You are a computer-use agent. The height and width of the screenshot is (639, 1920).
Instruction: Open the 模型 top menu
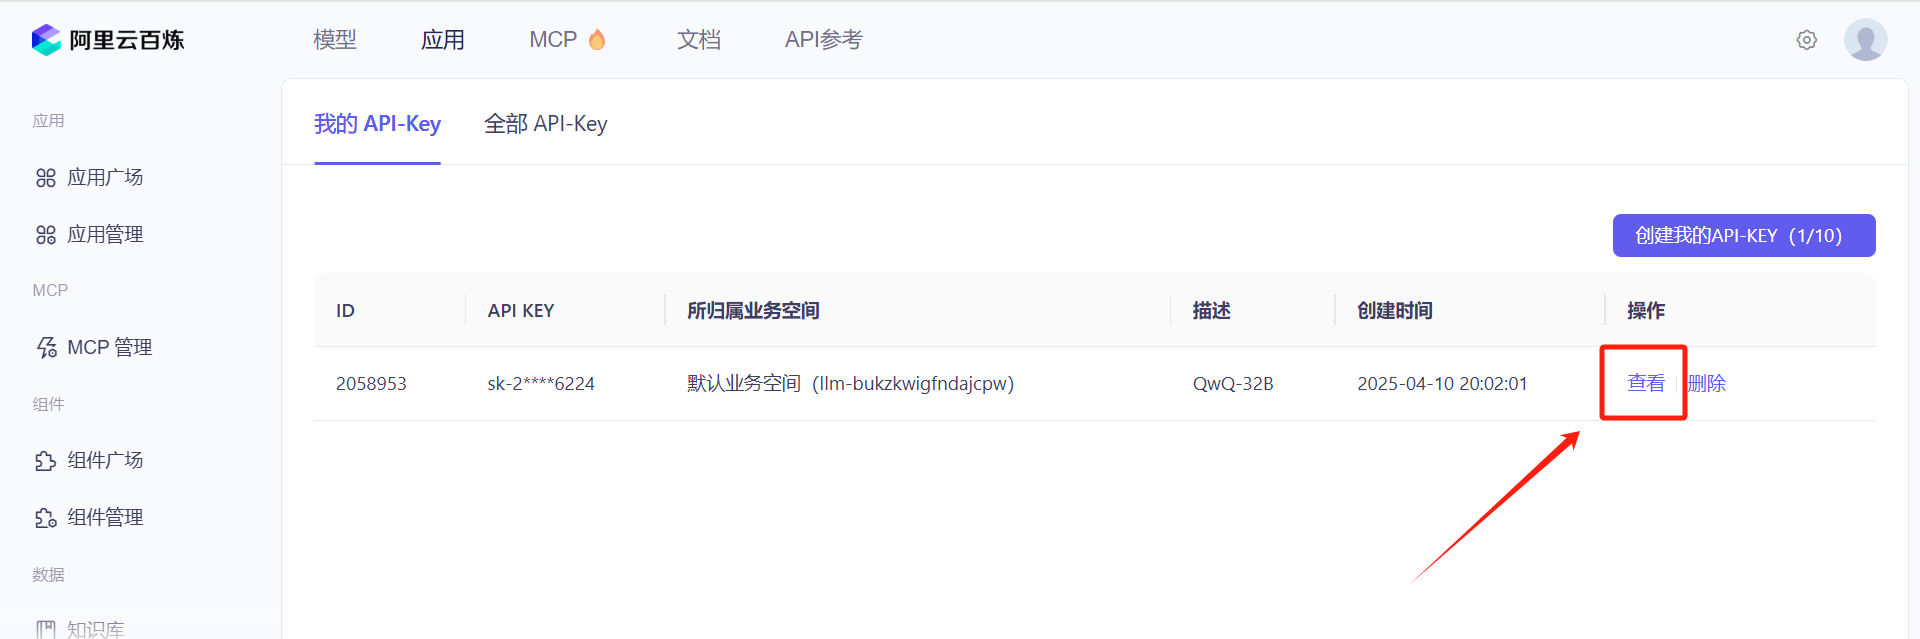pyautogui.click(x=335, y=40)
